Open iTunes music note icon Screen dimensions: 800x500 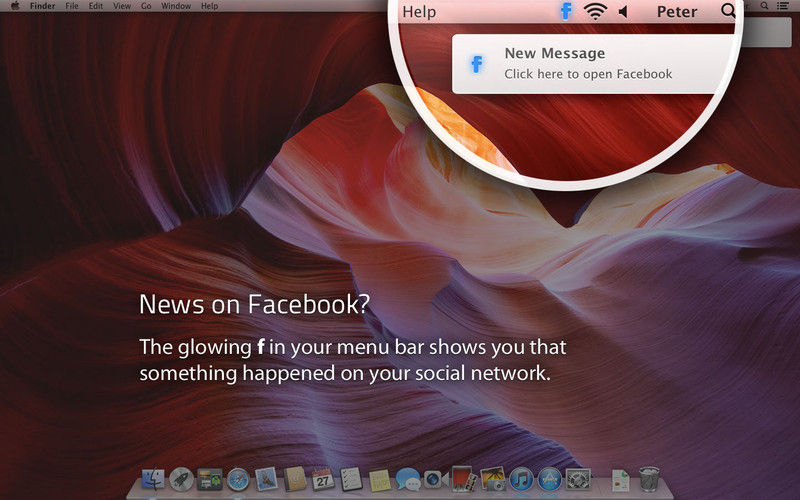pyautogui.click(x=521, y=480)
